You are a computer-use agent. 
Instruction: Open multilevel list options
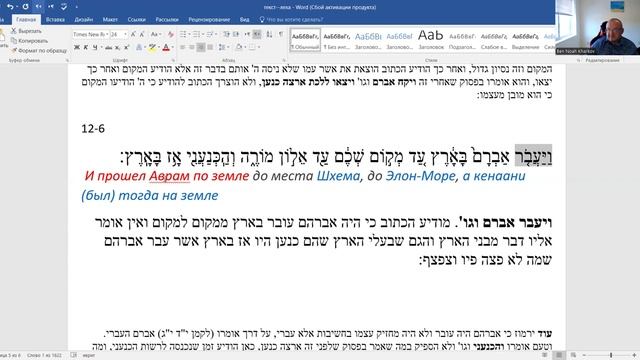(210, 34)
